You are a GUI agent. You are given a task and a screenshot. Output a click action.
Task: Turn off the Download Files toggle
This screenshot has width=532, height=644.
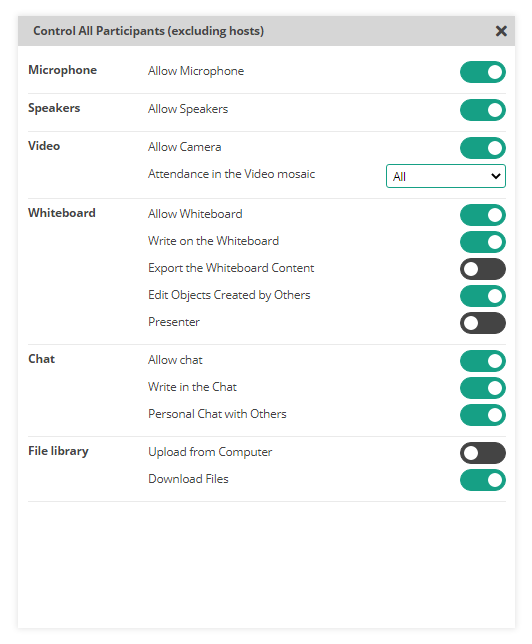[x=483, y=480]
